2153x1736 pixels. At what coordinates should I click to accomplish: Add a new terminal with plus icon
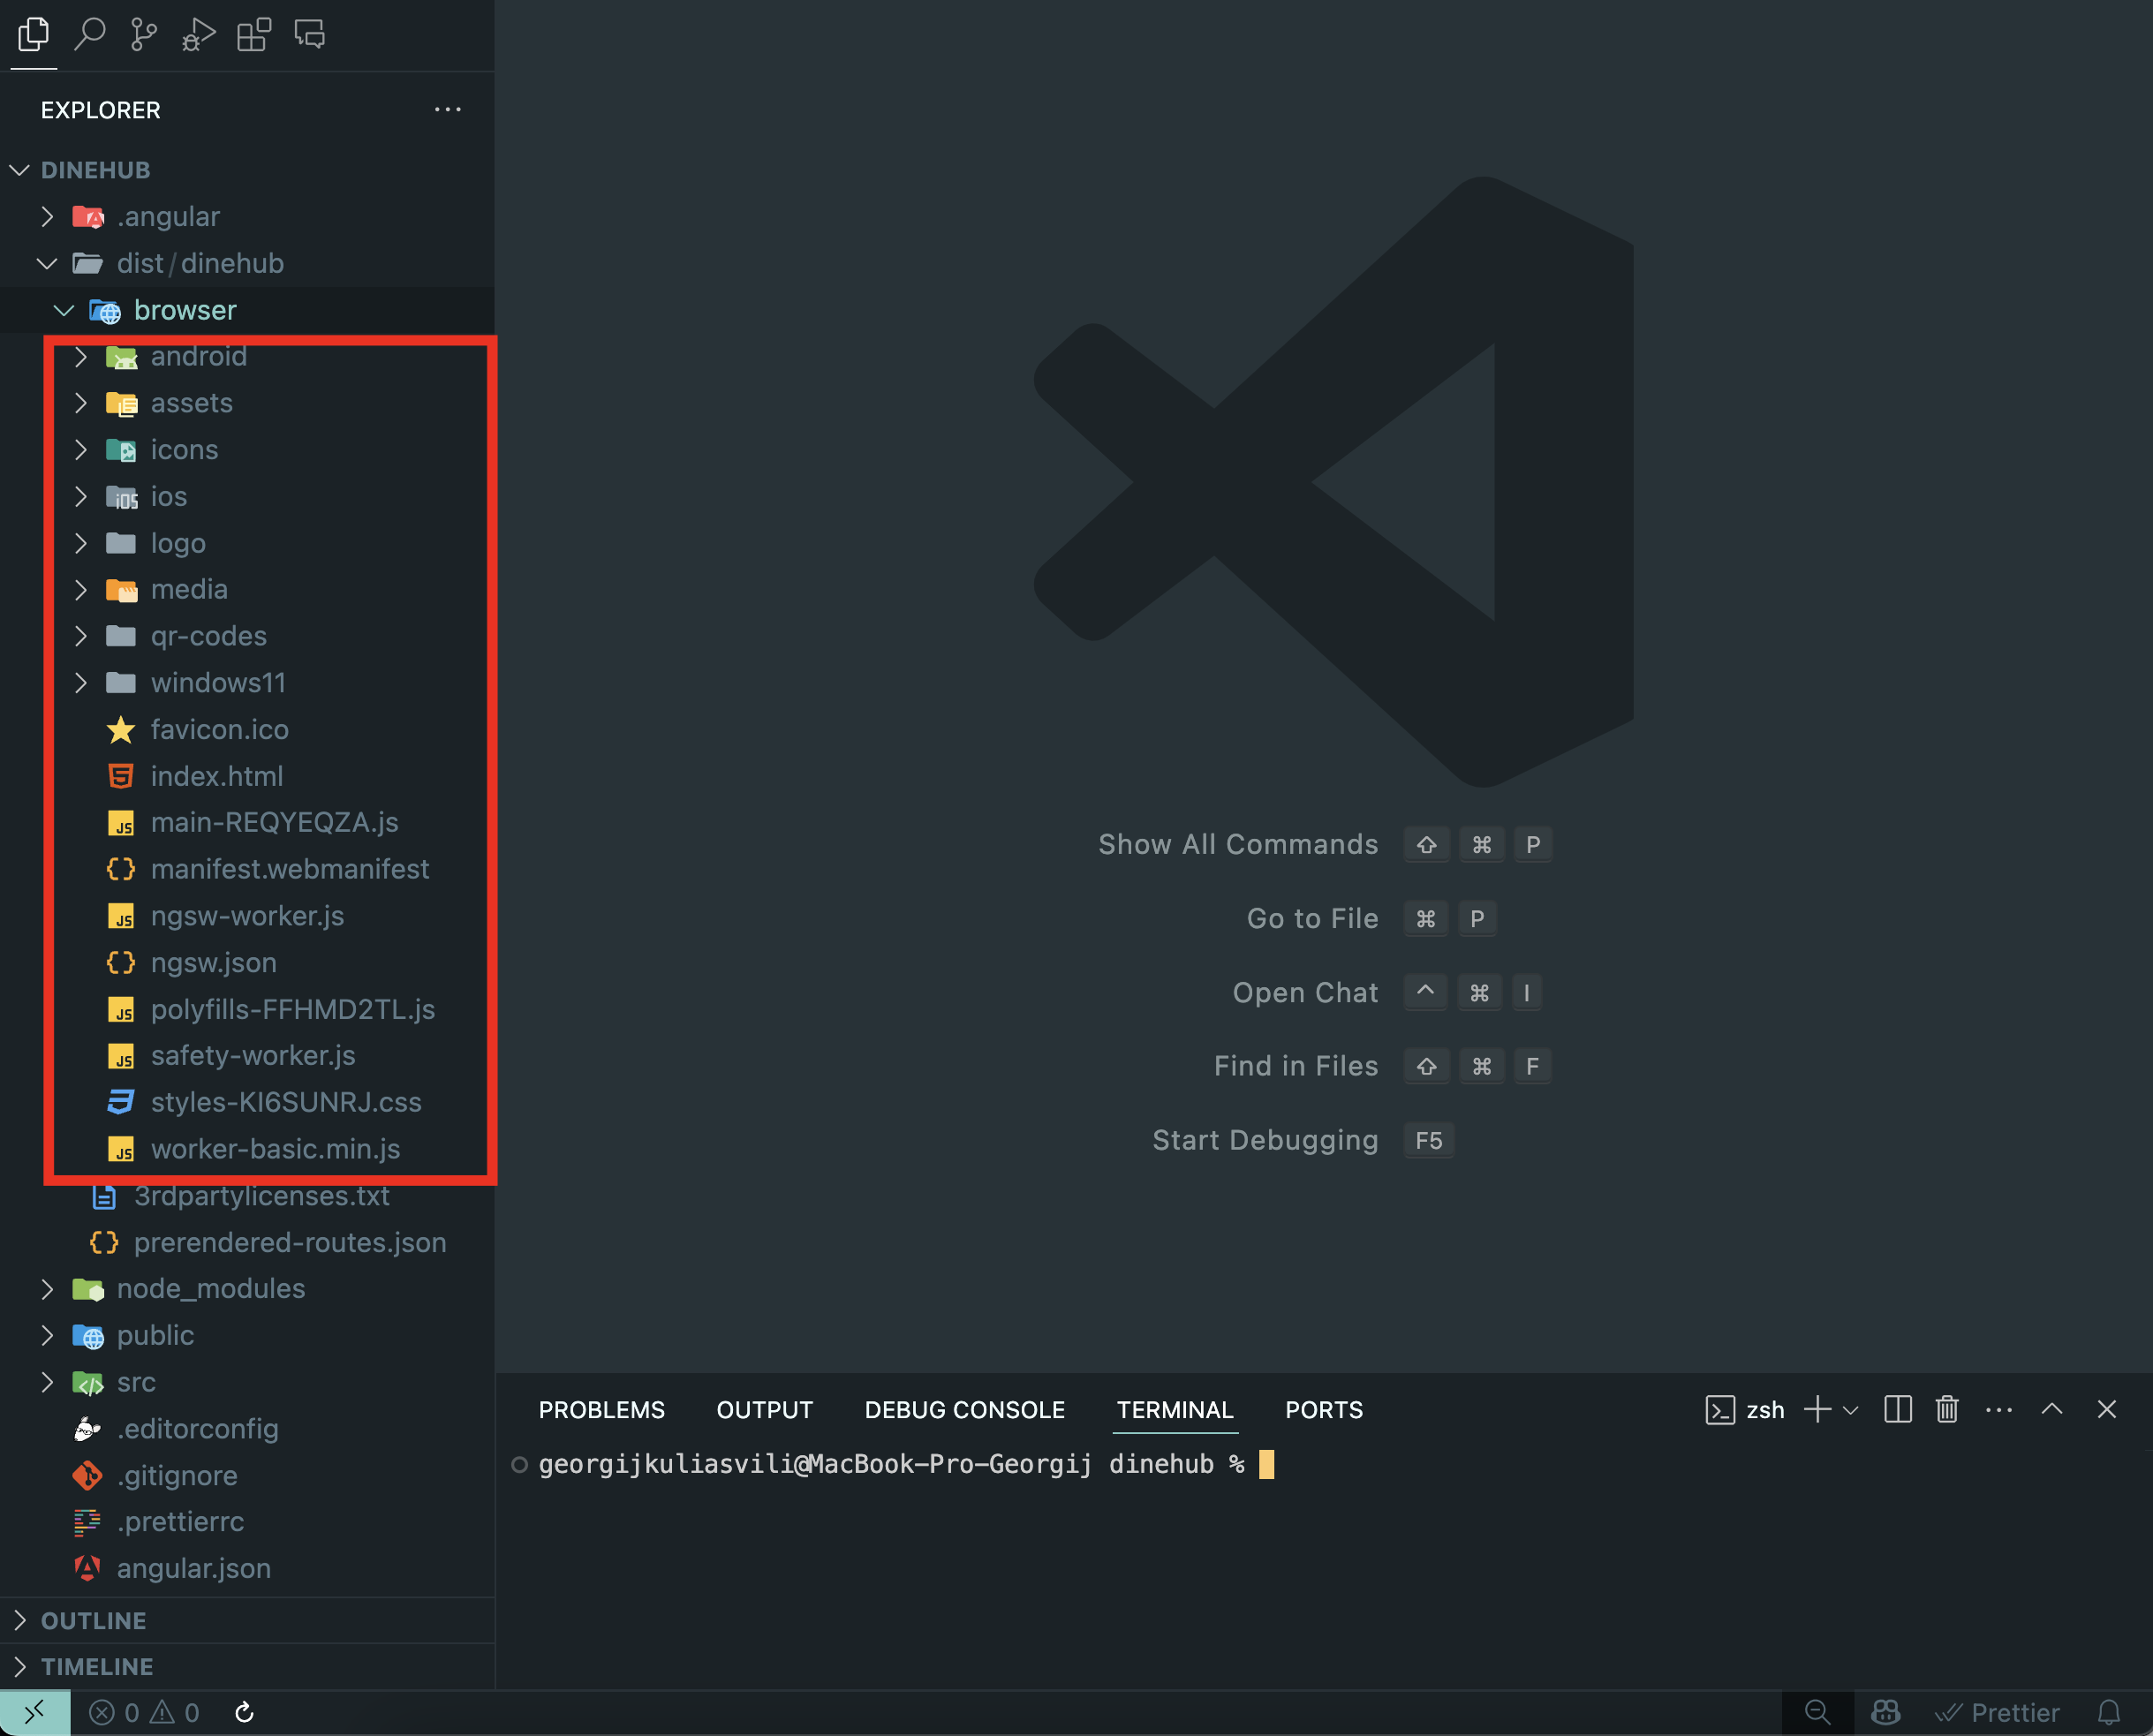click(x=1817, y=1409)
